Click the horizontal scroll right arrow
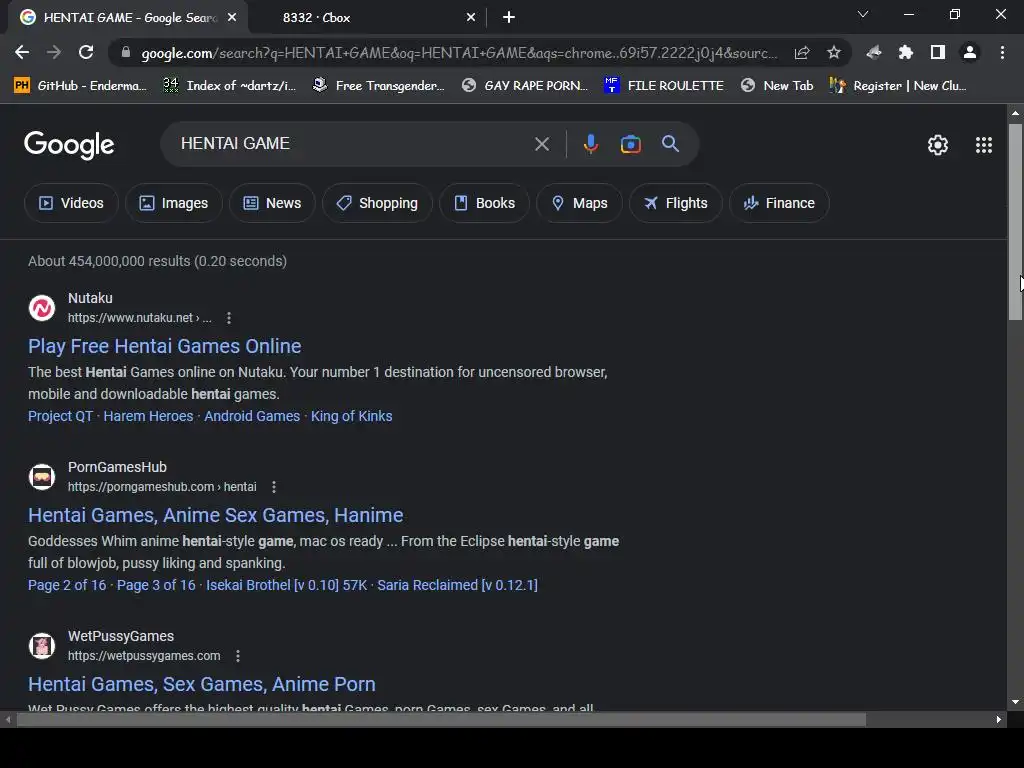The height and width of the screenshot is (768, 1024). pyautogui.click(x=999, y=720)
